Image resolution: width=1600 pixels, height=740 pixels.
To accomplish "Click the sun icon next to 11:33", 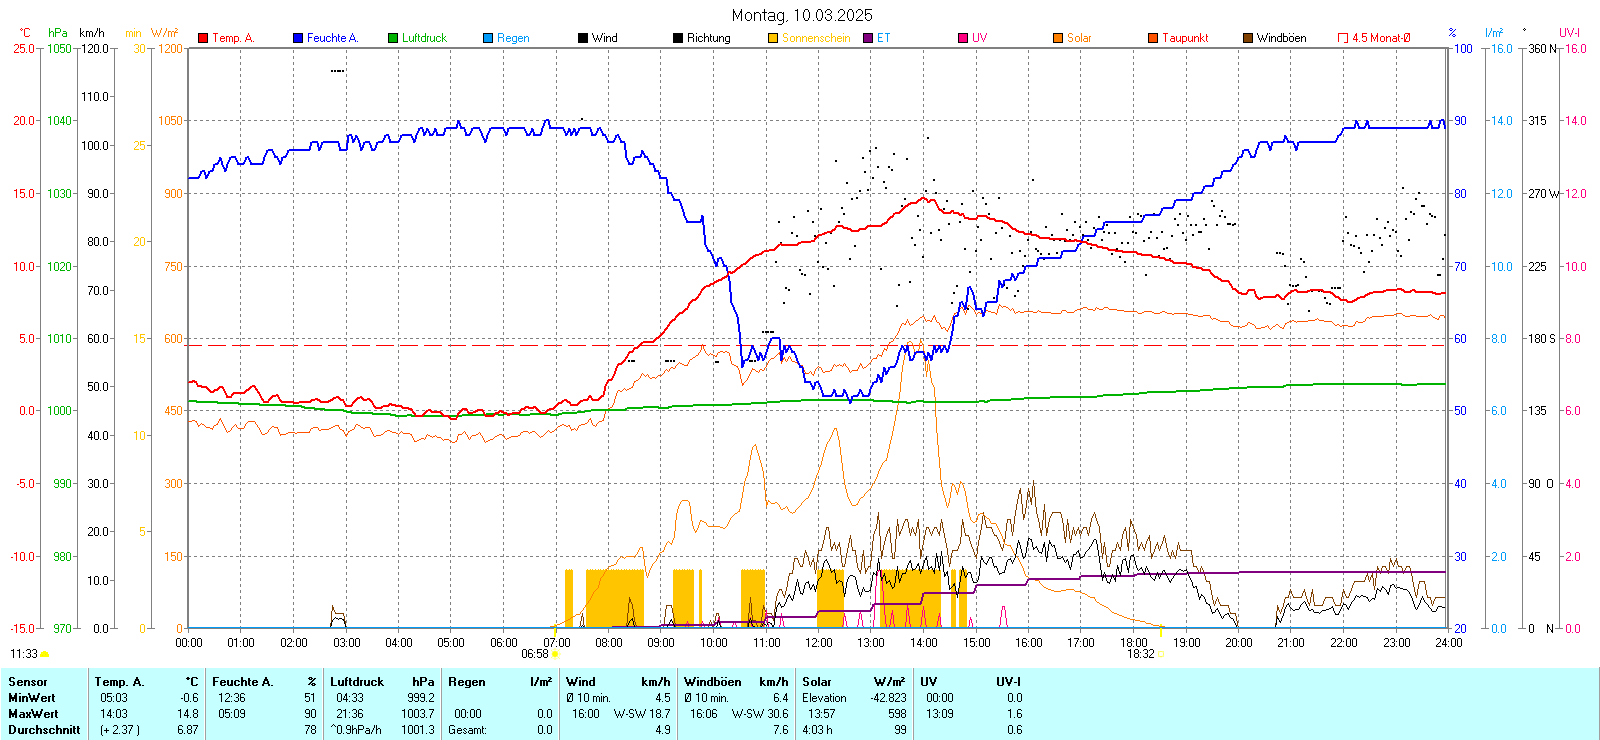I will [44, 654].
